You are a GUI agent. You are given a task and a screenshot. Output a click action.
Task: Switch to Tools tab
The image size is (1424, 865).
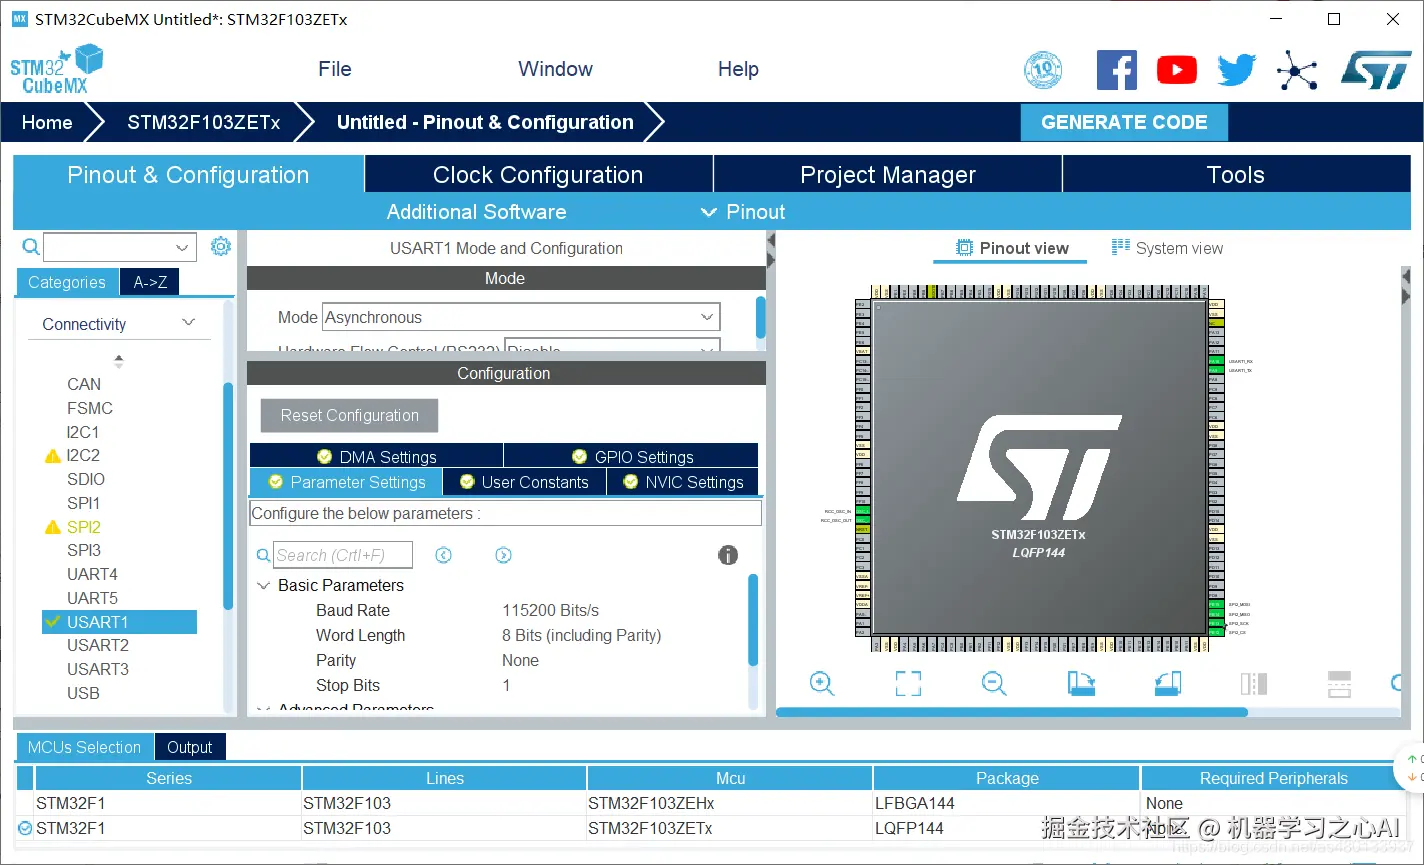(1236, 174)
